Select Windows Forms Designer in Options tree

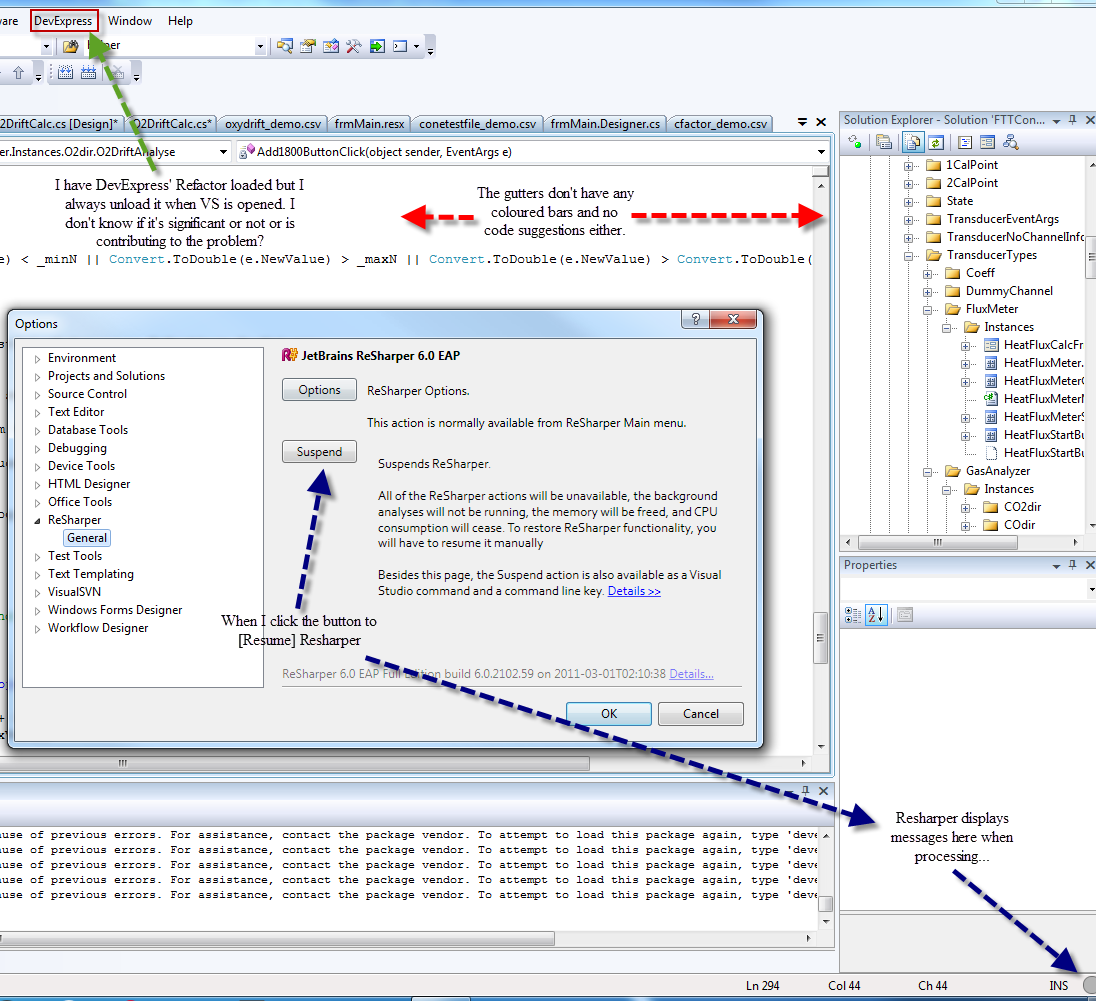[x=115, y=610]
